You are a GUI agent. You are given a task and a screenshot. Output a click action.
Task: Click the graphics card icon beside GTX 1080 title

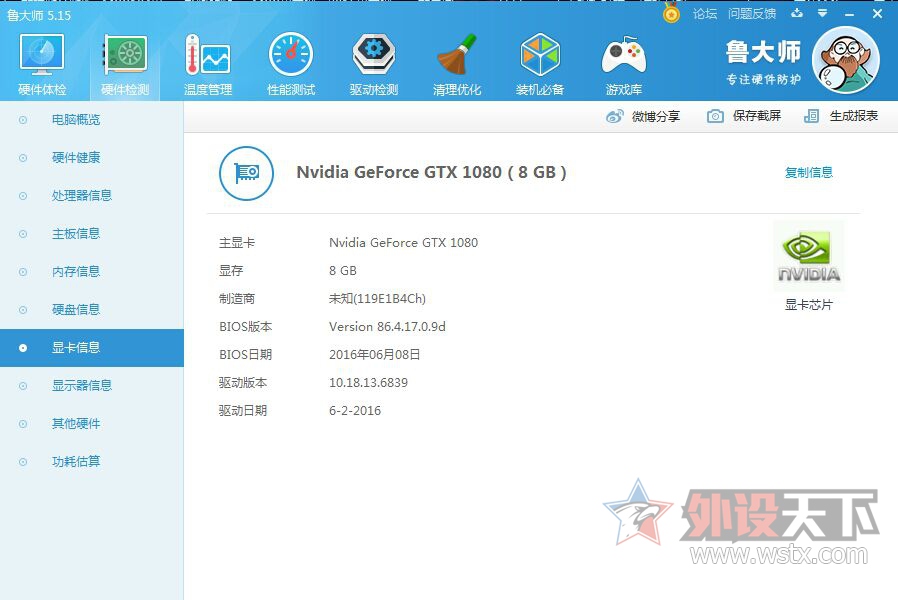[x=246, y=173]
